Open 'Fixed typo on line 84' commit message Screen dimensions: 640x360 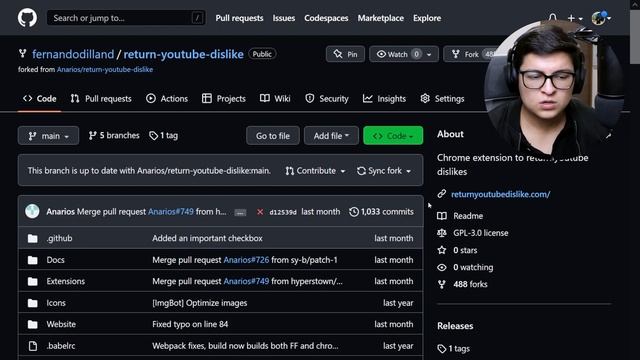(x=190, y=324)
